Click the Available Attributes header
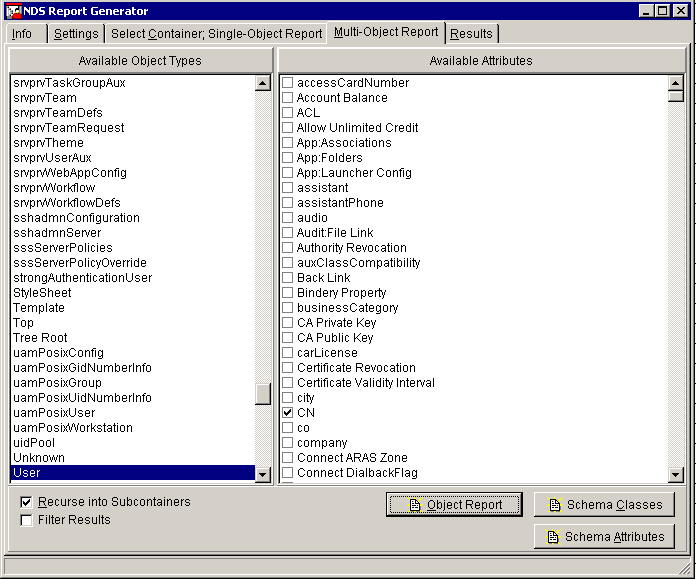Viewport: 696px width, 579px height. (481, 60)
